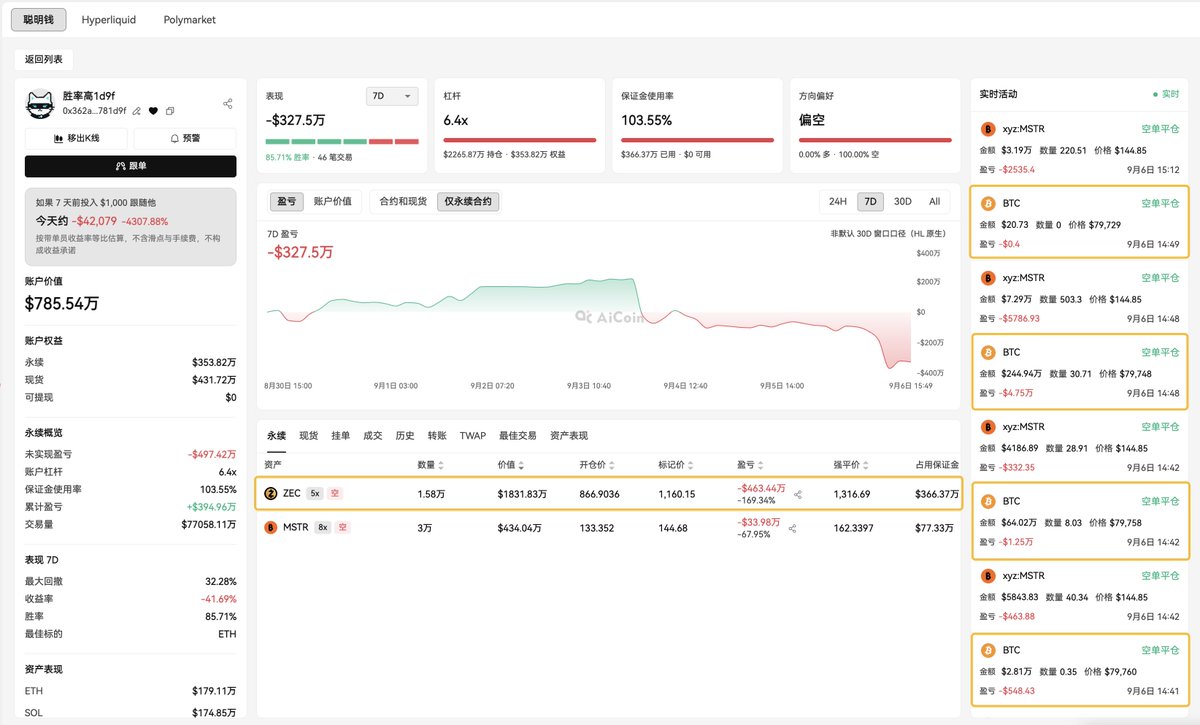
Task: Set the chart range to 30D
Action: (x=902, y=201)
